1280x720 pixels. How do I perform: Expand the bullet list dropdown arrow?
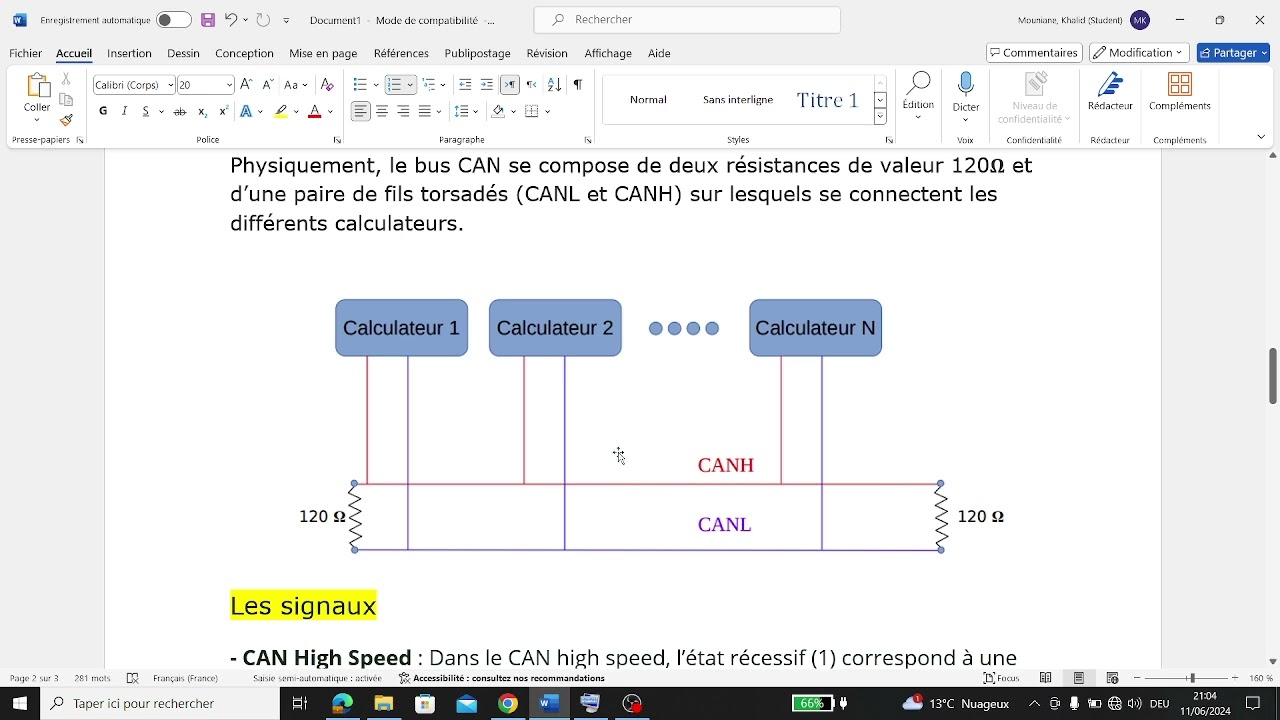(376, 85)
